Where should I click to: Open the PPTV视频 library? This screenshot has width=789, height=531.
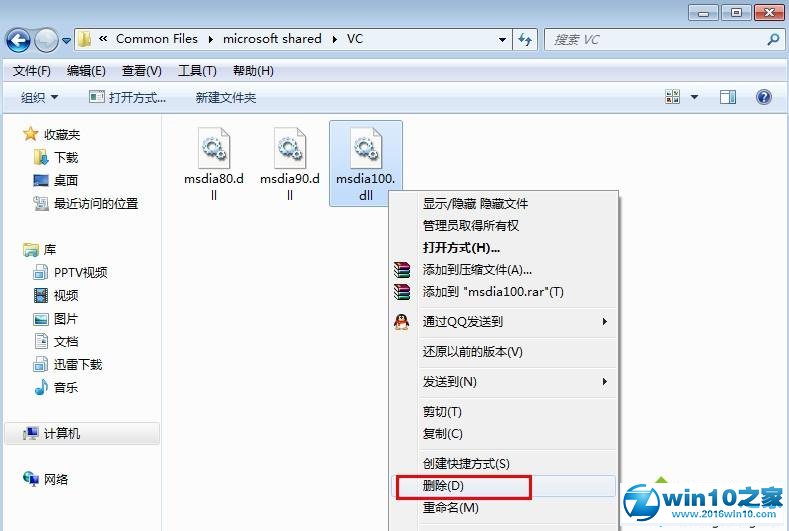pyautogui.click(x=80, y=272)
